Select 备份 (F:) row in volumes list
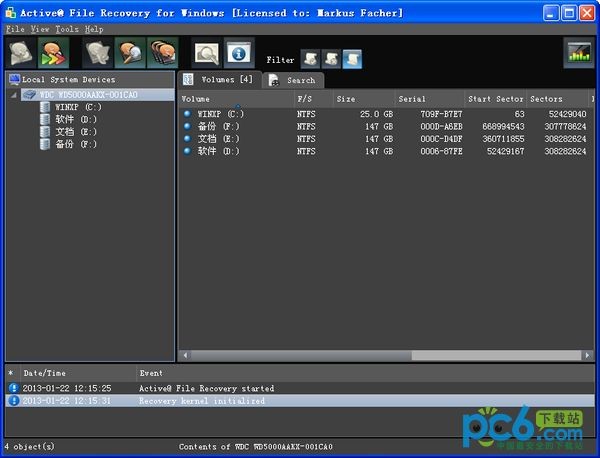 (x=386, y=126)
